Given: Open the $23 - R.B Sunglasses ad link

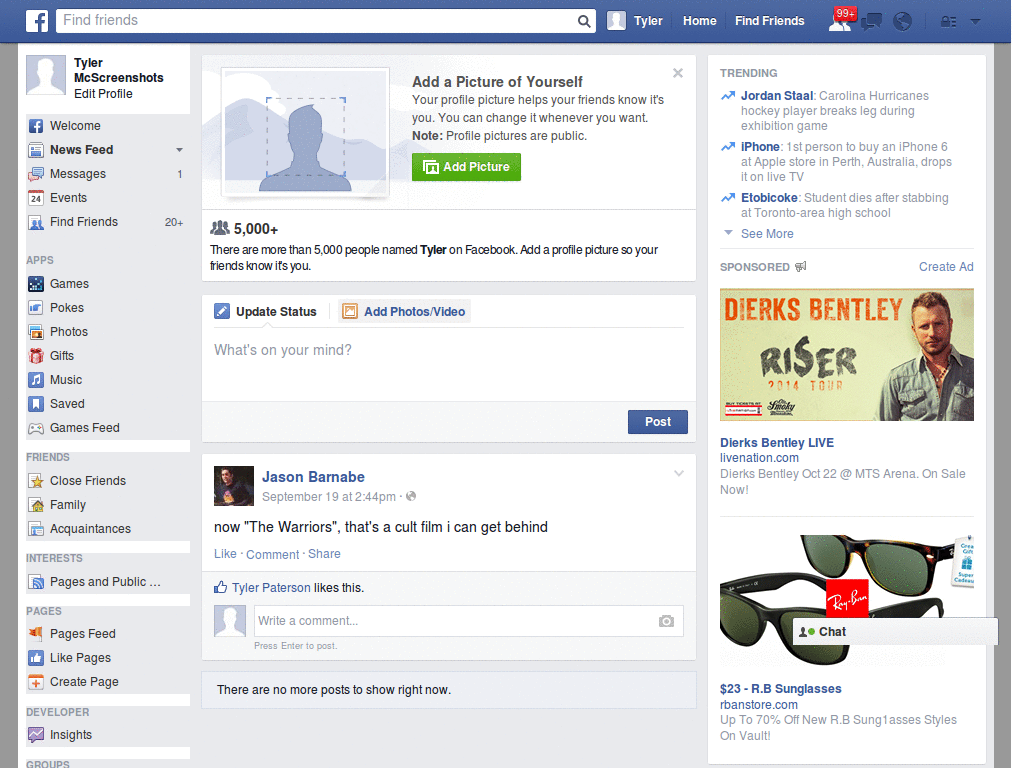Looking at the screenshot, I should pos(780,689).
